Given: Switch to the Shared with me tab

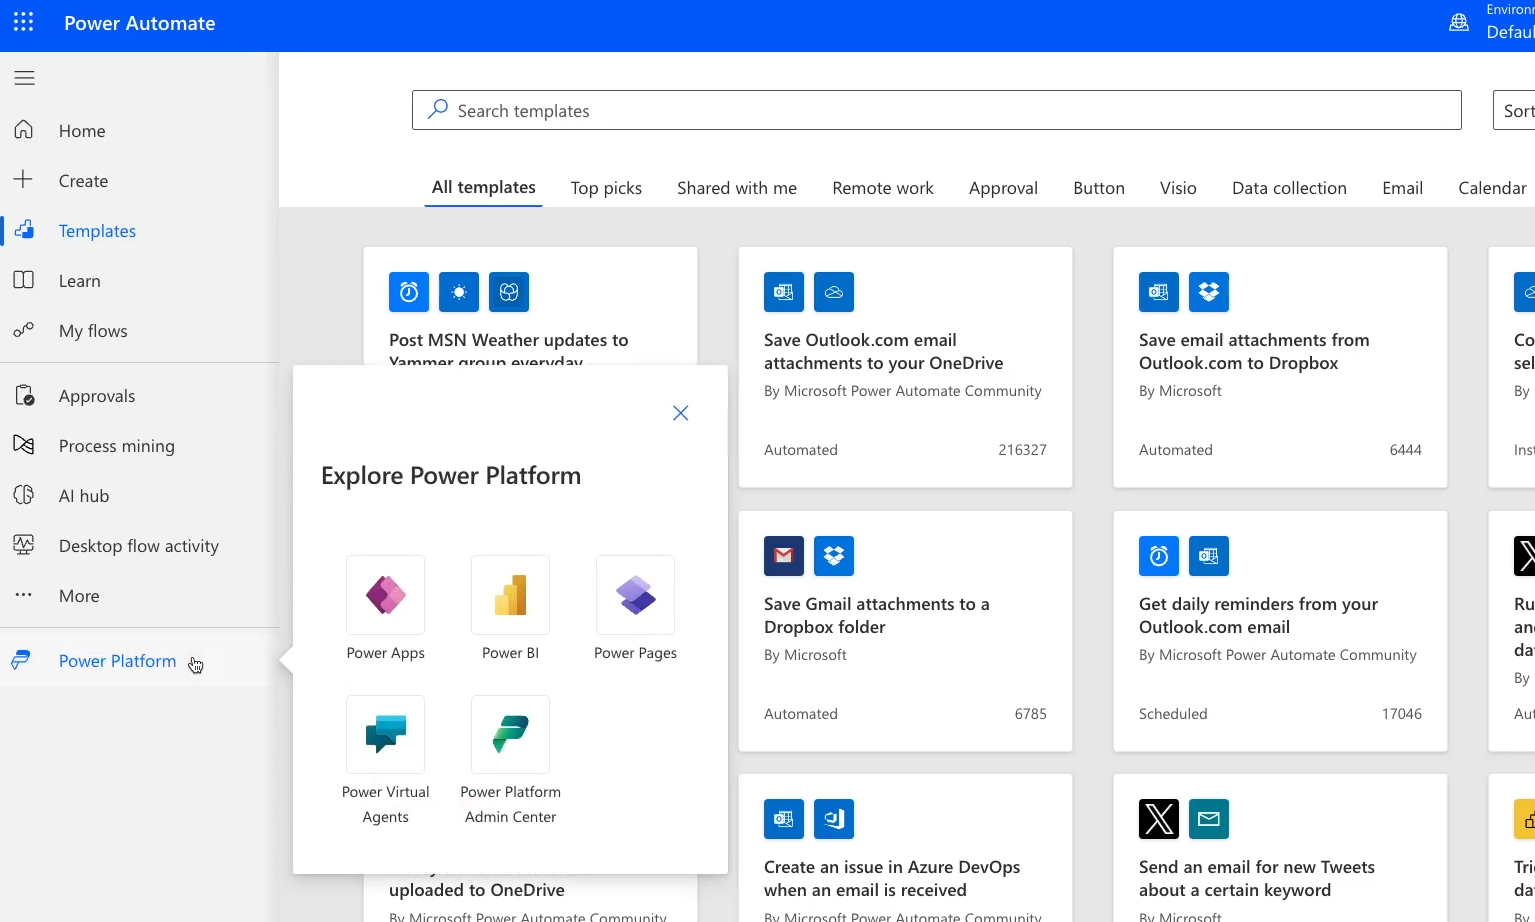Looking at the screenshot, I should pos(737,188).
